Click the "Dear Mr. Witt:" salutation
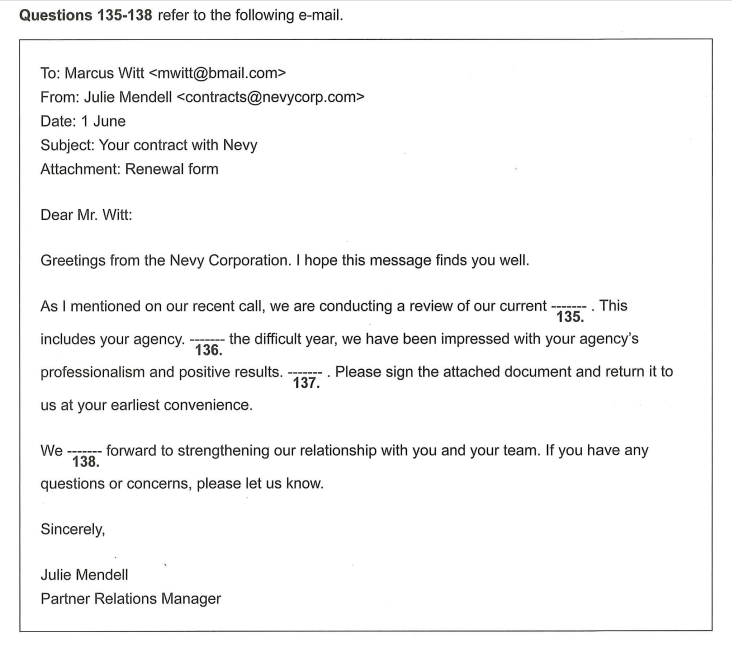The image size is (732, 647). [x=87, y=216]
